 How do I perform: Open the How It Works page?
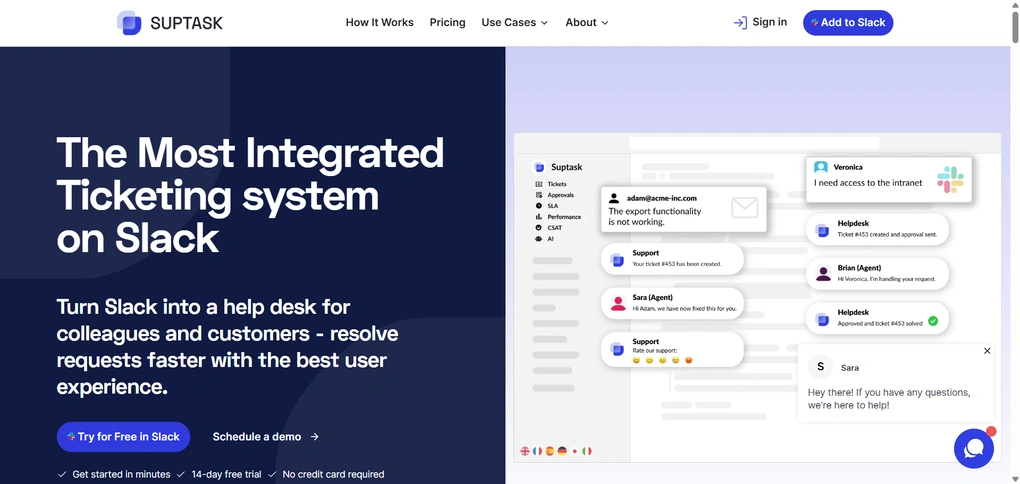(x=379, y=23)
